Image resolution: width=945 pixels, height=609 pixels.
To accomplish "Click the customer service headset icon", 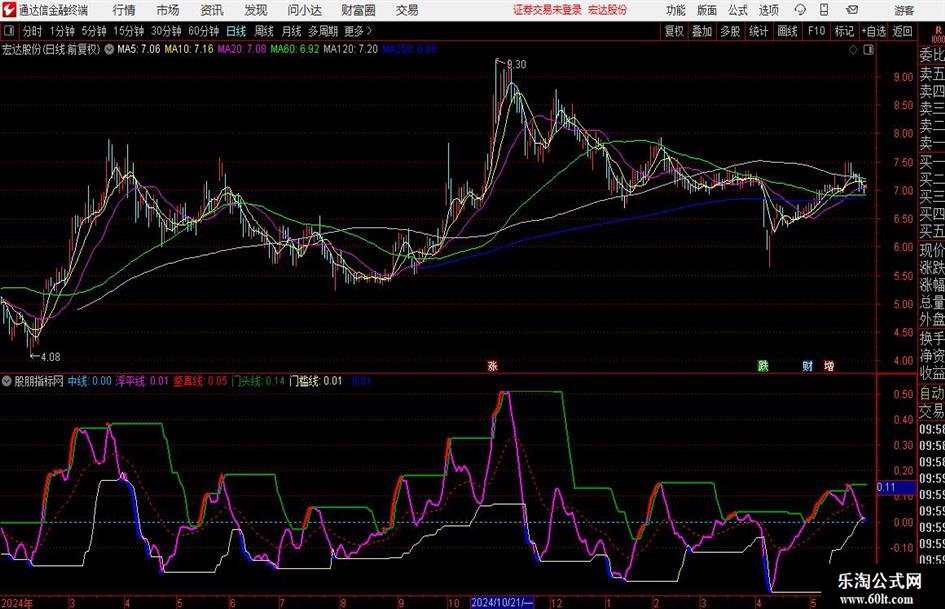I will (x=800, y=10).
